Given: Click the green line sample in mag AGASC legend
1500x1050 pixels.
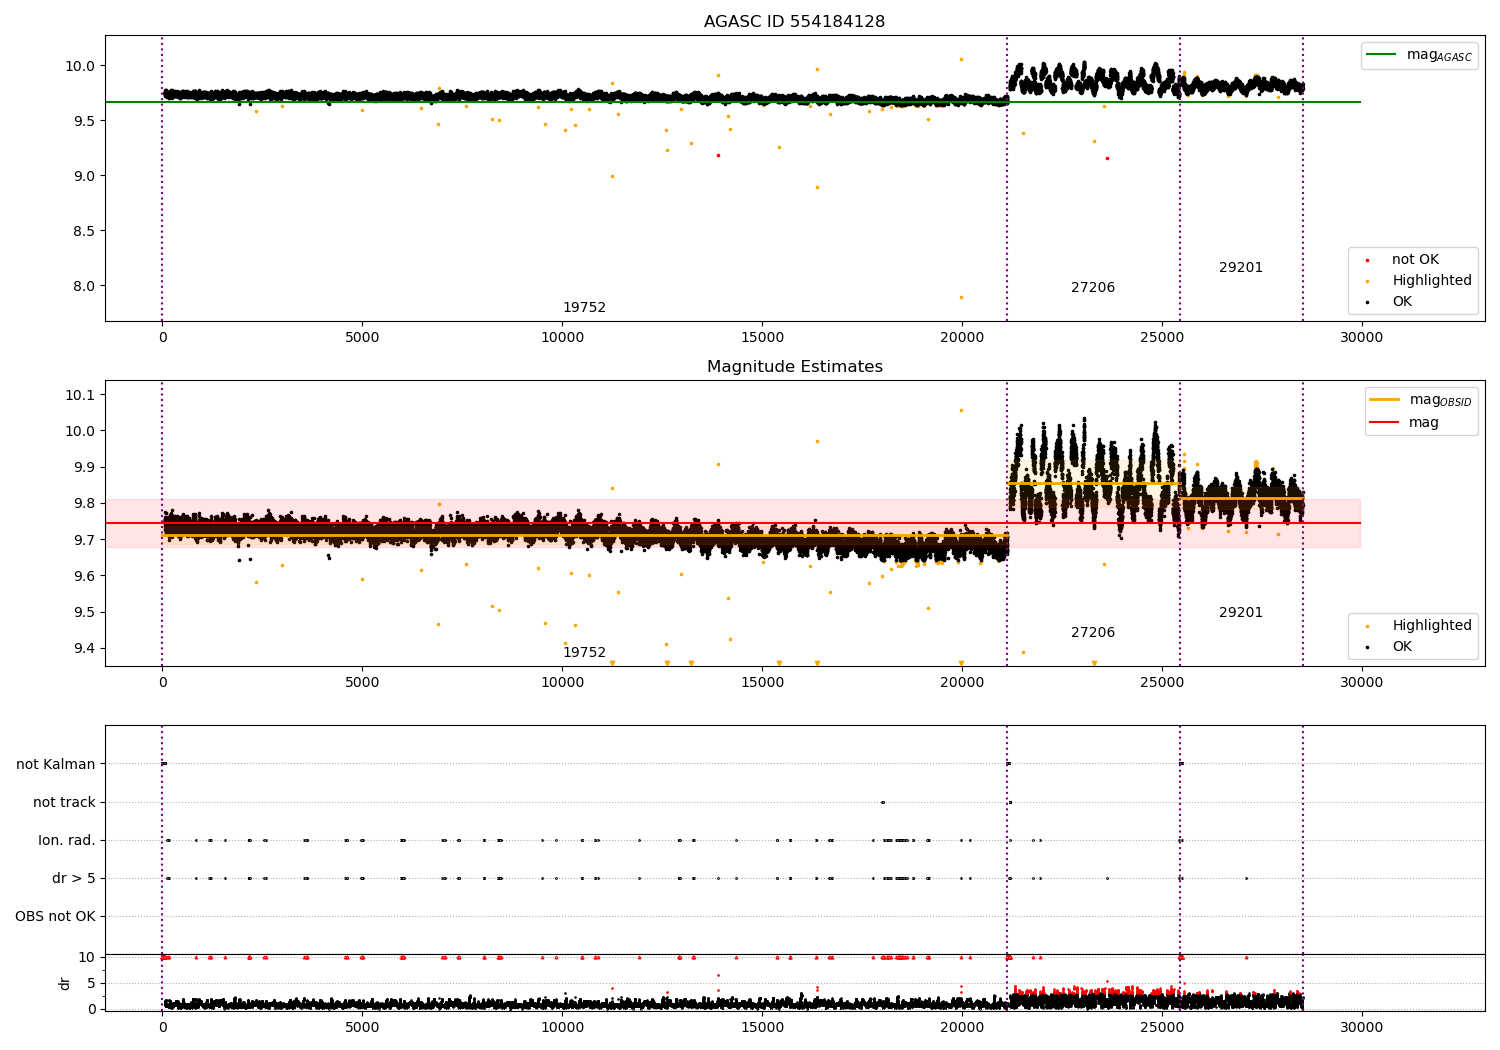Looking at the screenshot, I should point(1381,55).
